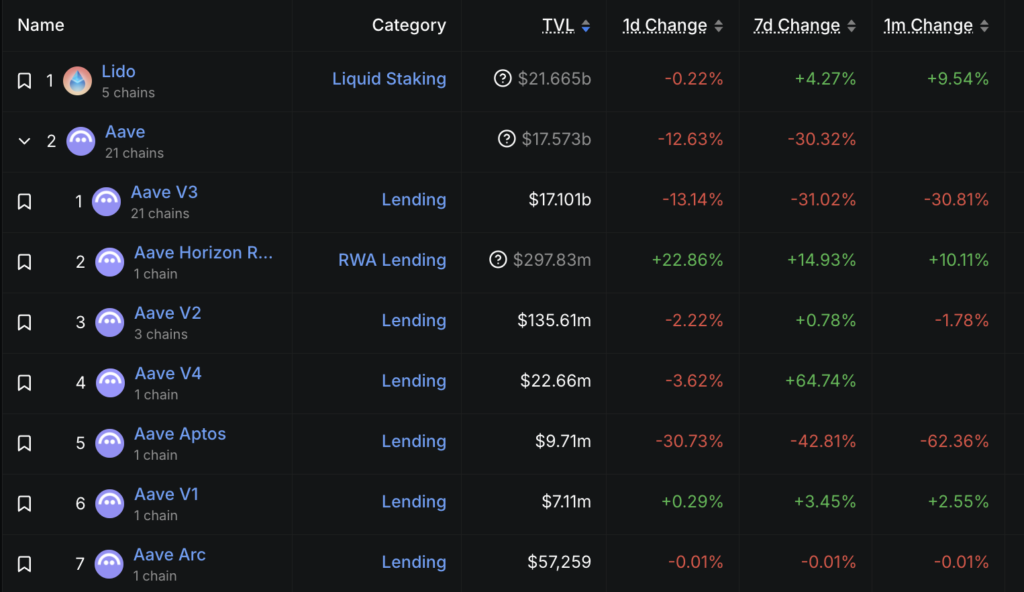Click the Aave Arc logo icon
The height and width of the screenshot is (592, 1024).
pyautogui.click(x=110, y=564)
